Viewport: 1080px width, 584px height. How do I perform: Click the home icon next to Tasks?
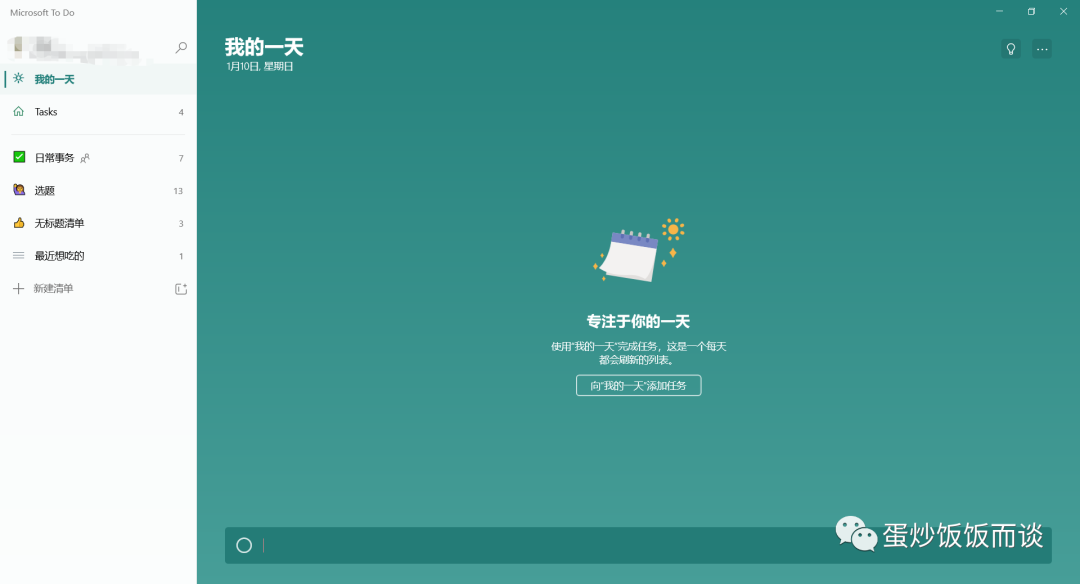[x=18, y=111]
